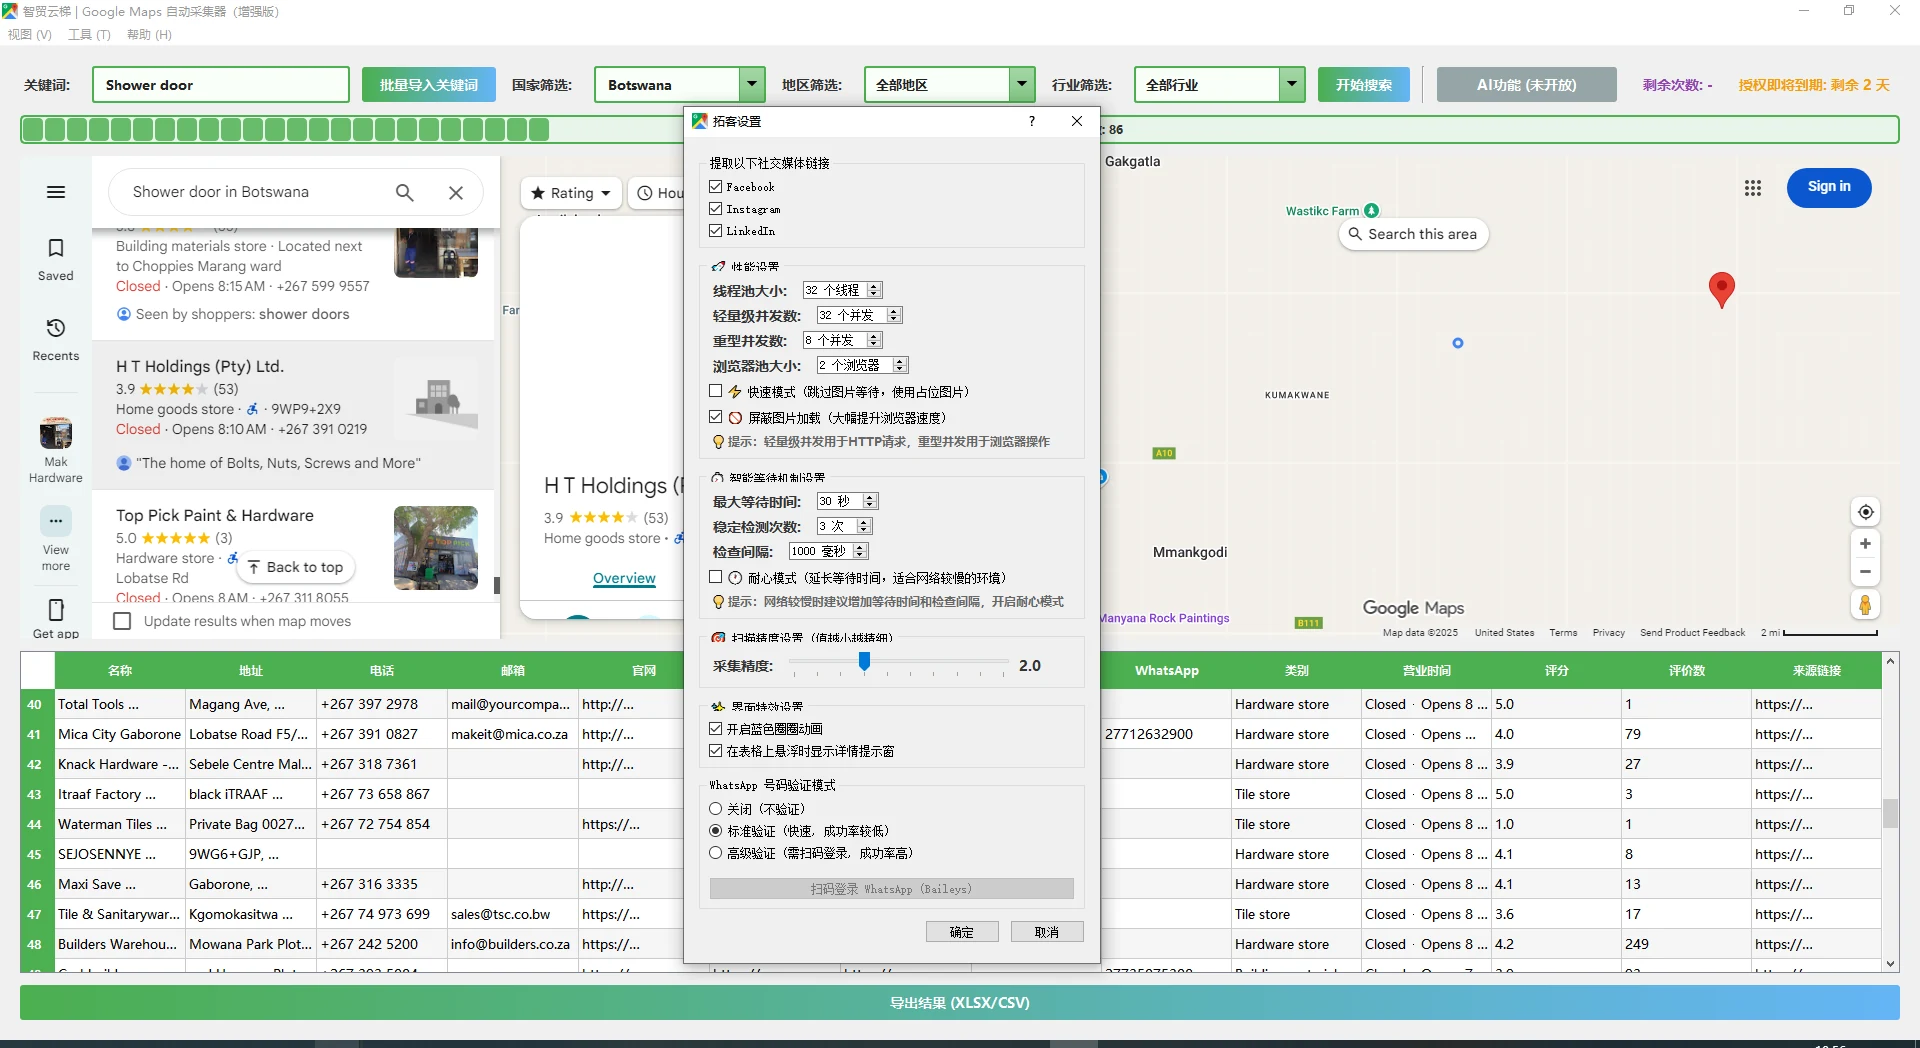Click the View more ellipsis icon

56,521
